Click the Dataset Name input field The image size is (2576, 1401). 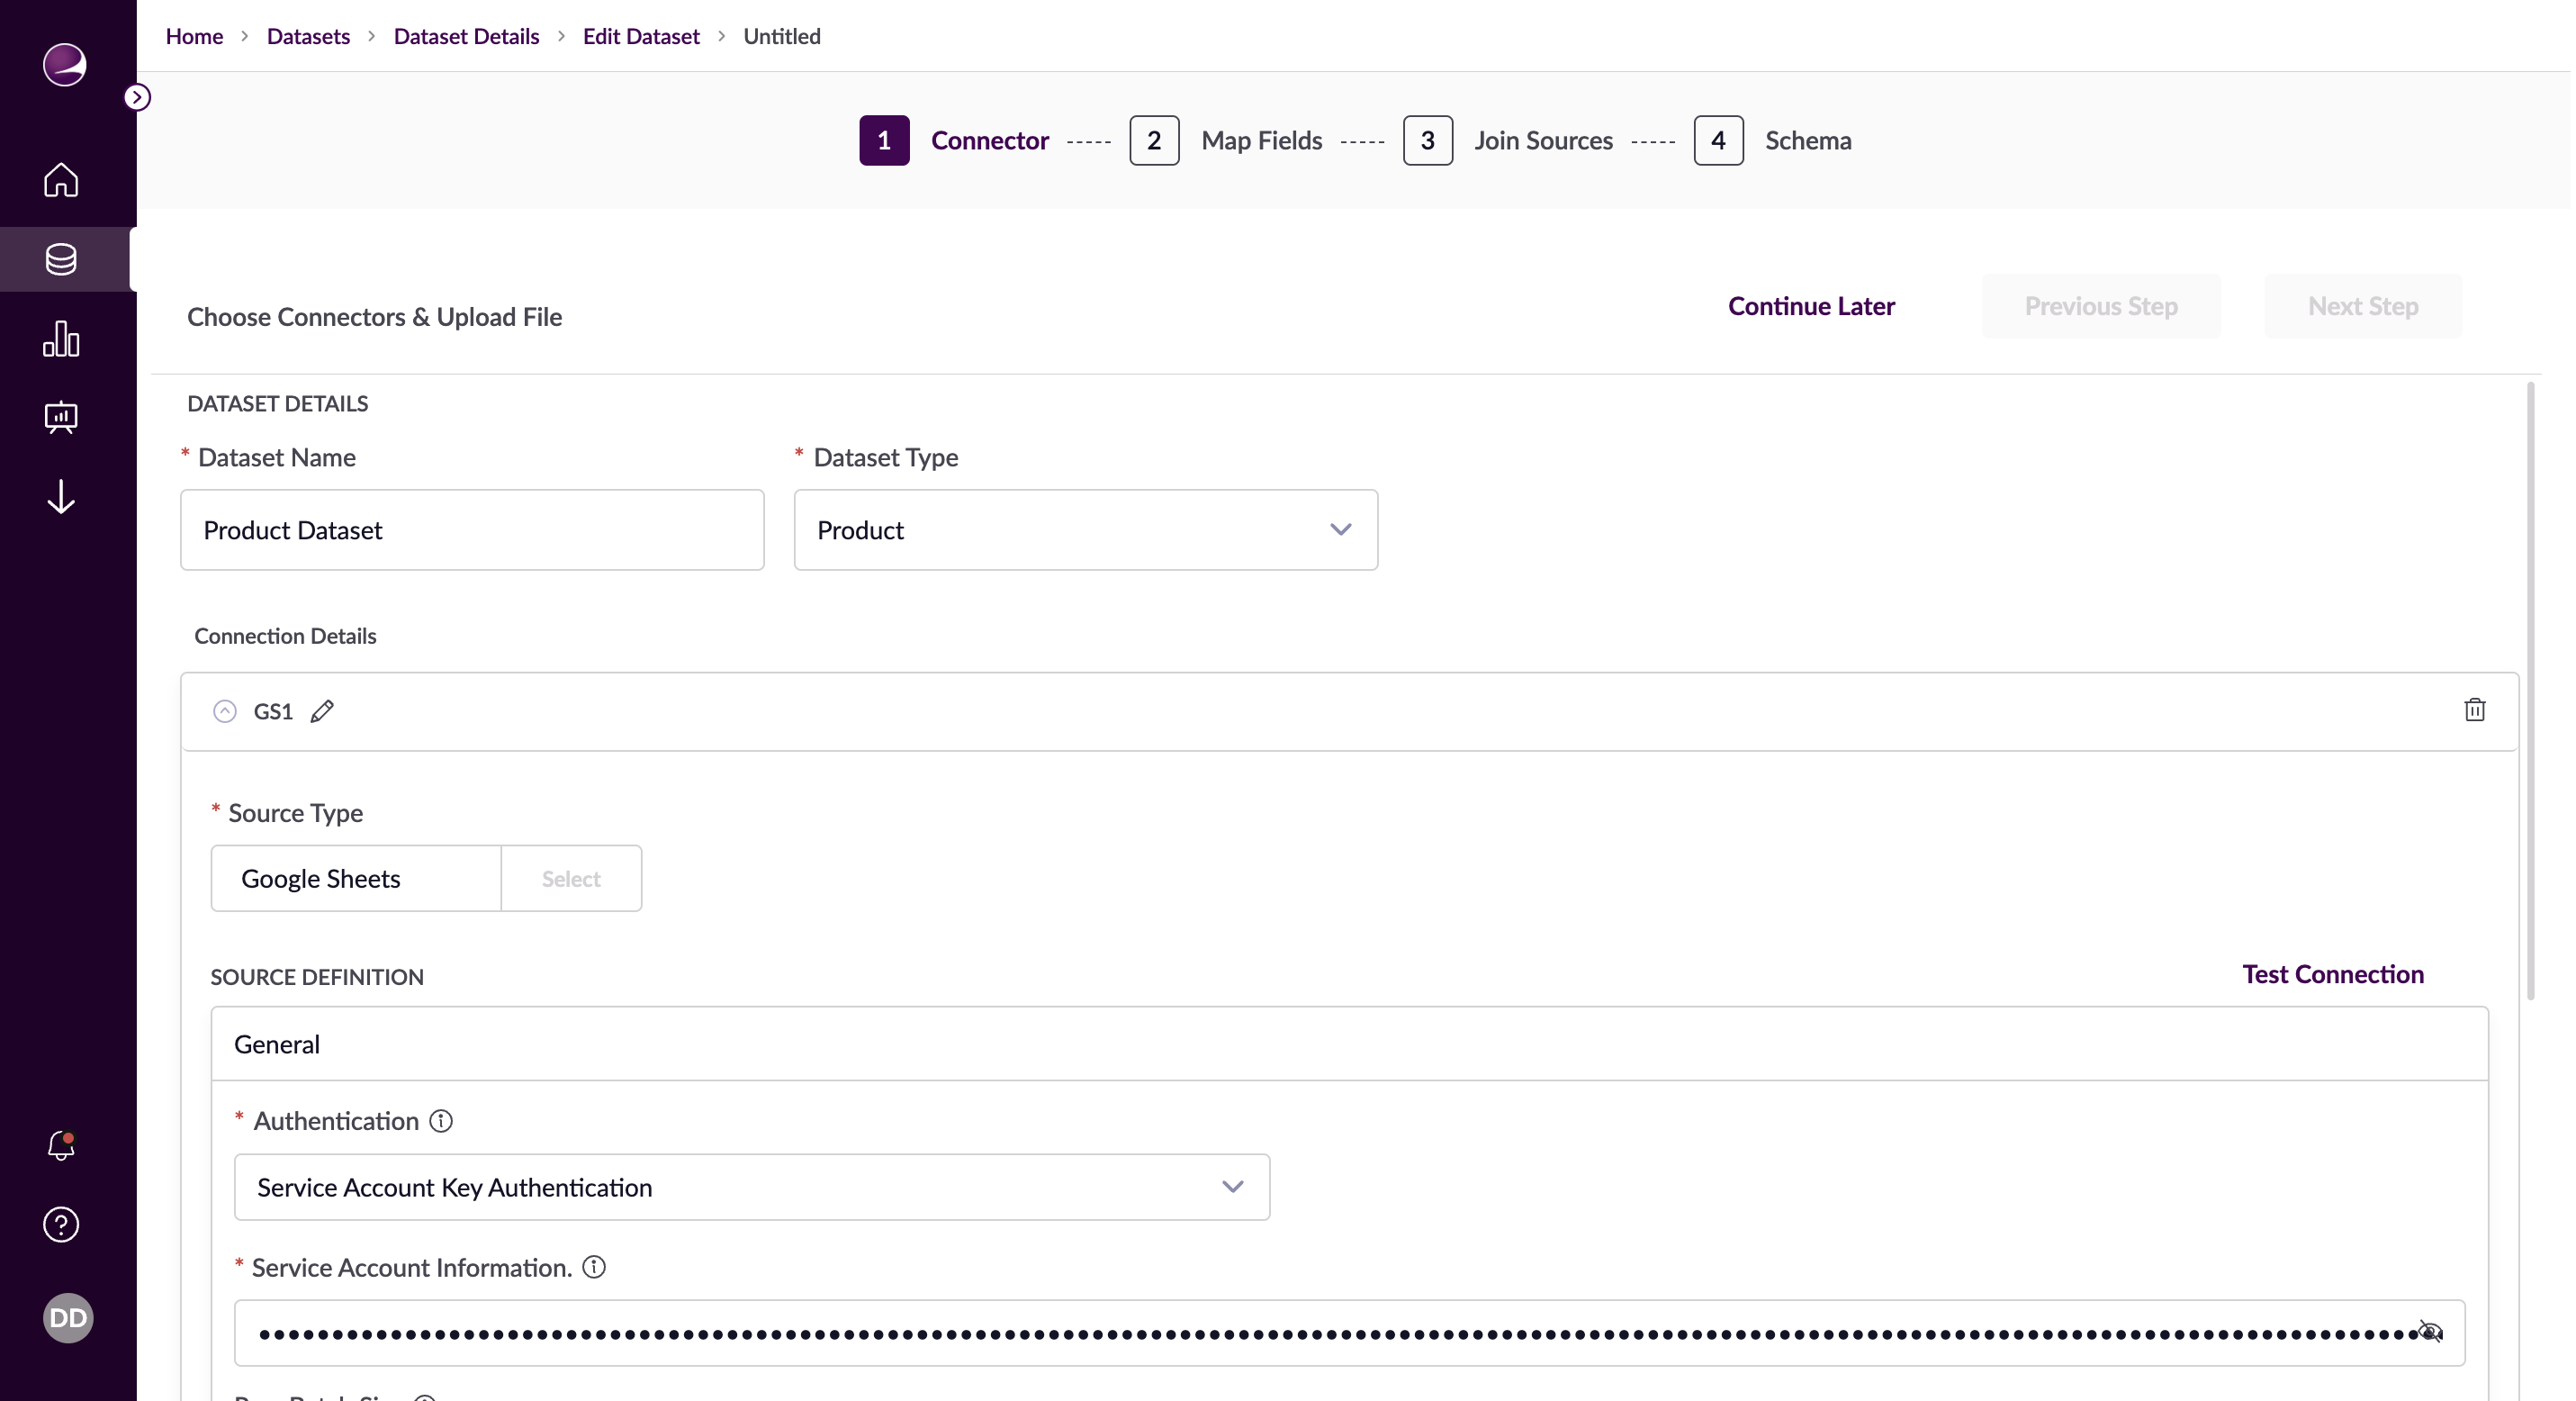tap(472, 530)
